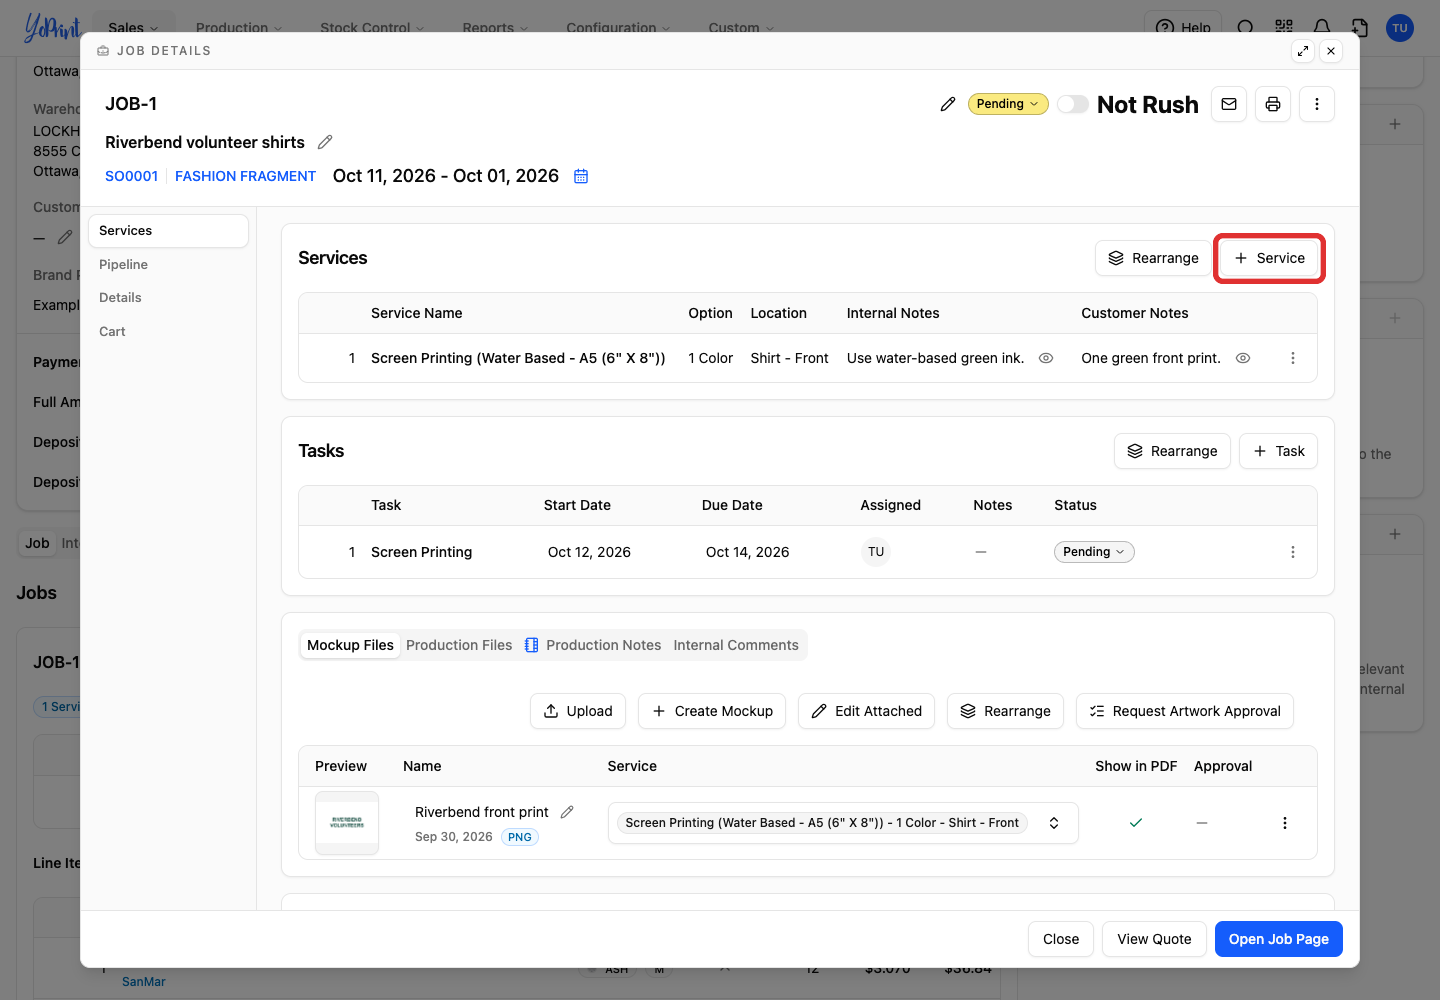Click Rearrange in the Services section
Screen dimensions: 1440x1000
point(1153,258)
